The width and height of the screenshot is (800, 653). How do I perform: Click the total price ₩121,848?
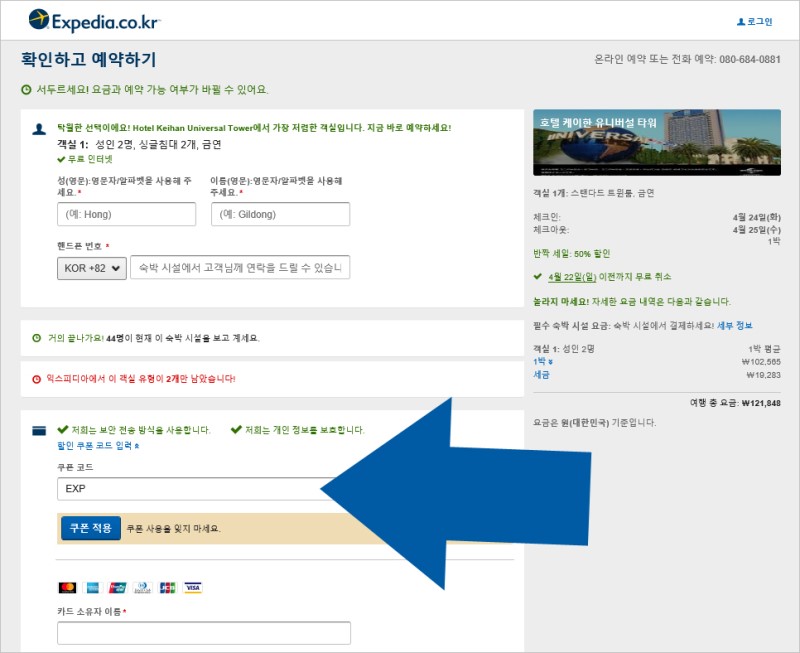tap(761, 403)
